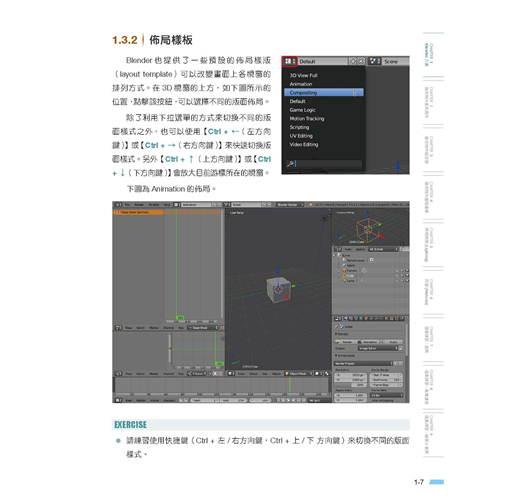Open Dope Sheet mode dropdown
Screen dimensions: 520x500
pos(203,328)
